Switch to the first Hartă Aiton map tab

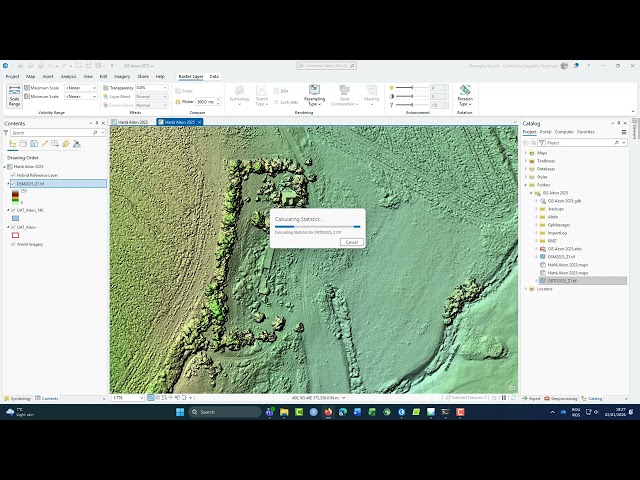(132, 122)
